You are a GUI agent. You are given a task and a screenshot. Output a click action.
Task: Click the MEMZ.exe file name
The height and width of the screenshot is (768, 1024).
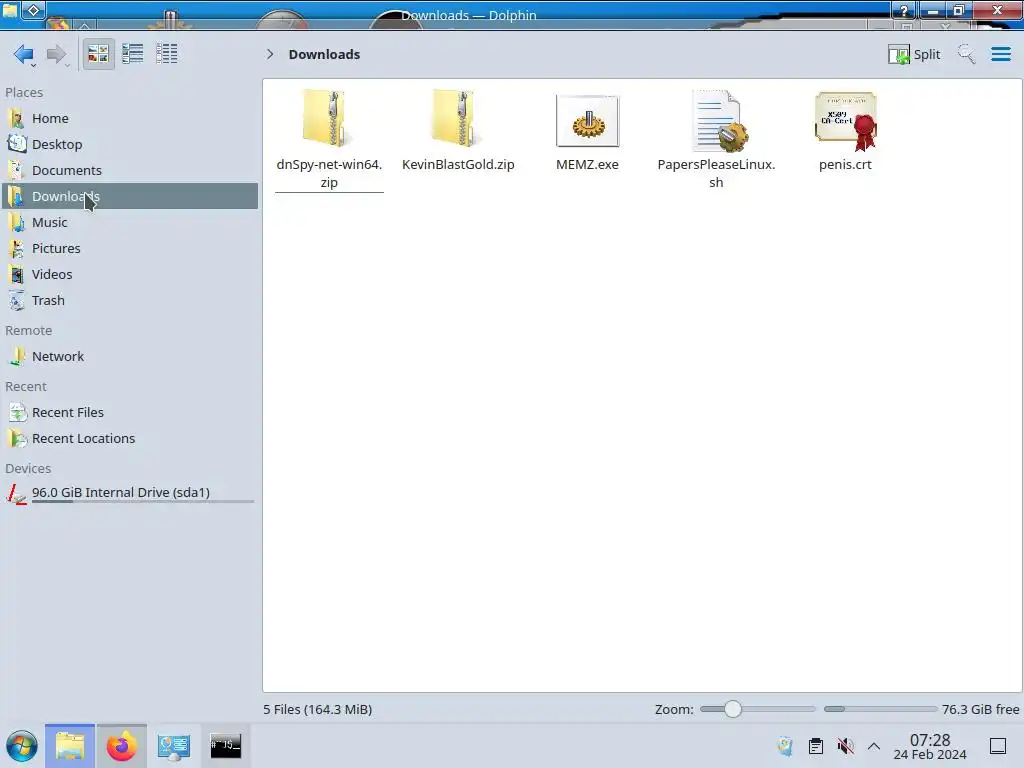pyautogui.click(x=587, y=165)
